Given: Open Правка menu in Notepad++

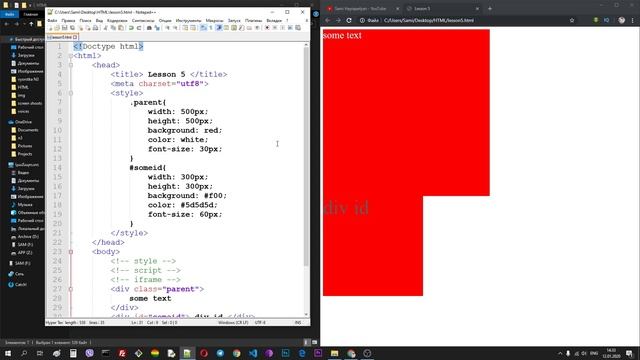Looking at the screenshot, I should pyautogui.click(x=68, y=20).
